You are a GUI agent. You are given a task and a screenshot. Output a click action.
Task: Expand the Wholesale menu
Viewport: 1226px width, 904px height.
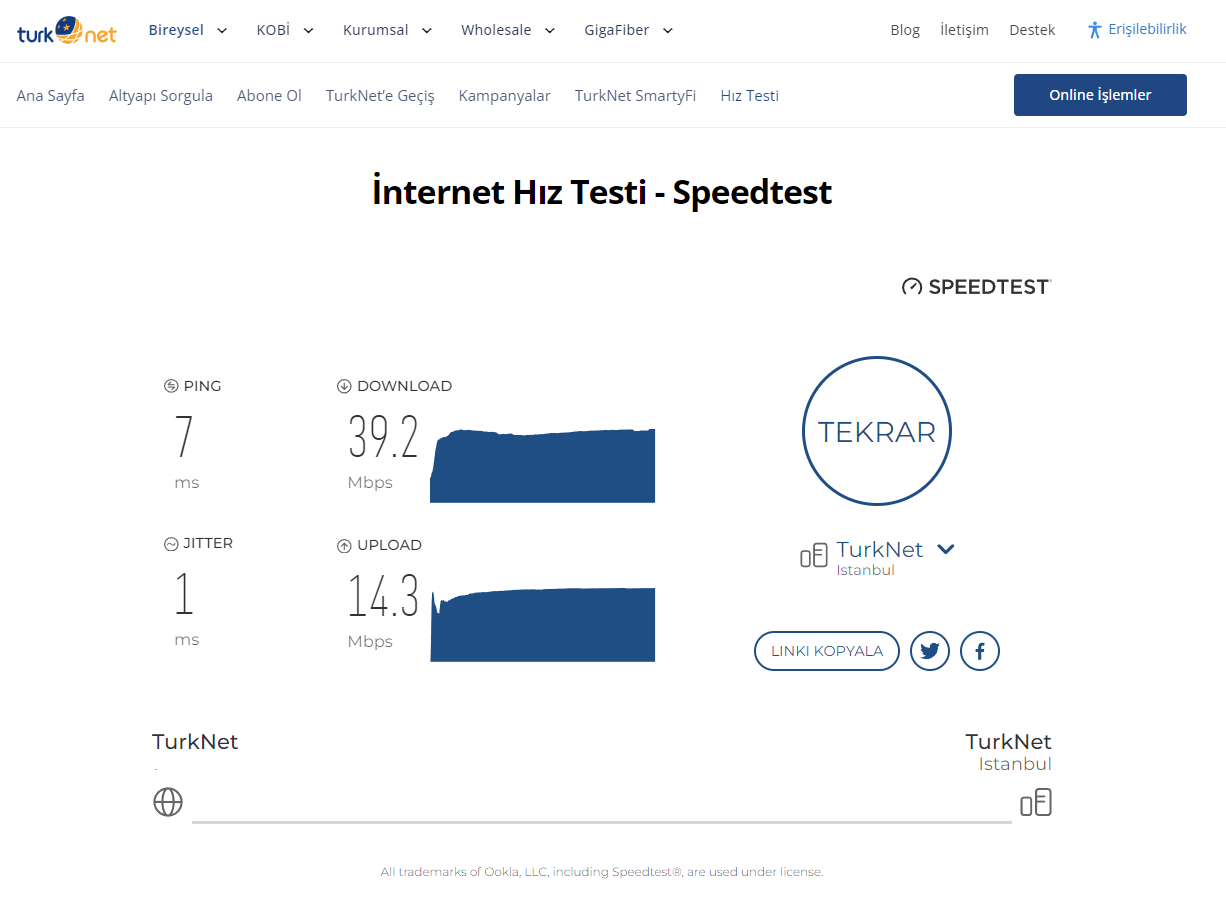click(x=508, y=30)
